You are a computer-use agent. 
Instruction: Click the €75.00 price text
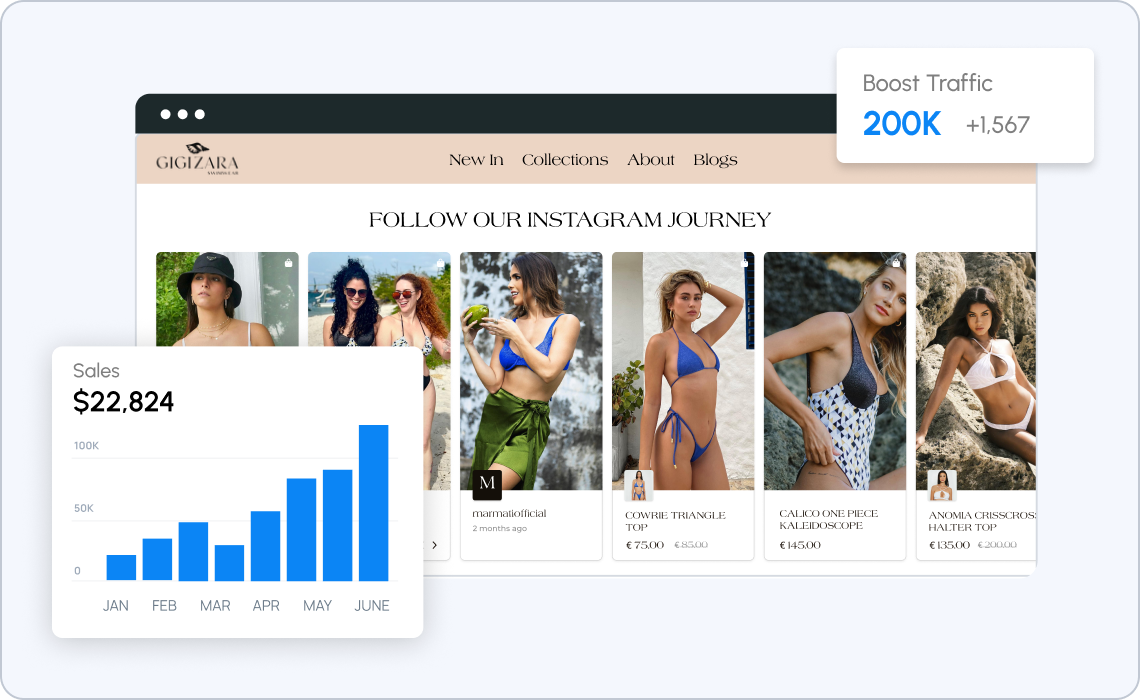click(x=645, y=545)
